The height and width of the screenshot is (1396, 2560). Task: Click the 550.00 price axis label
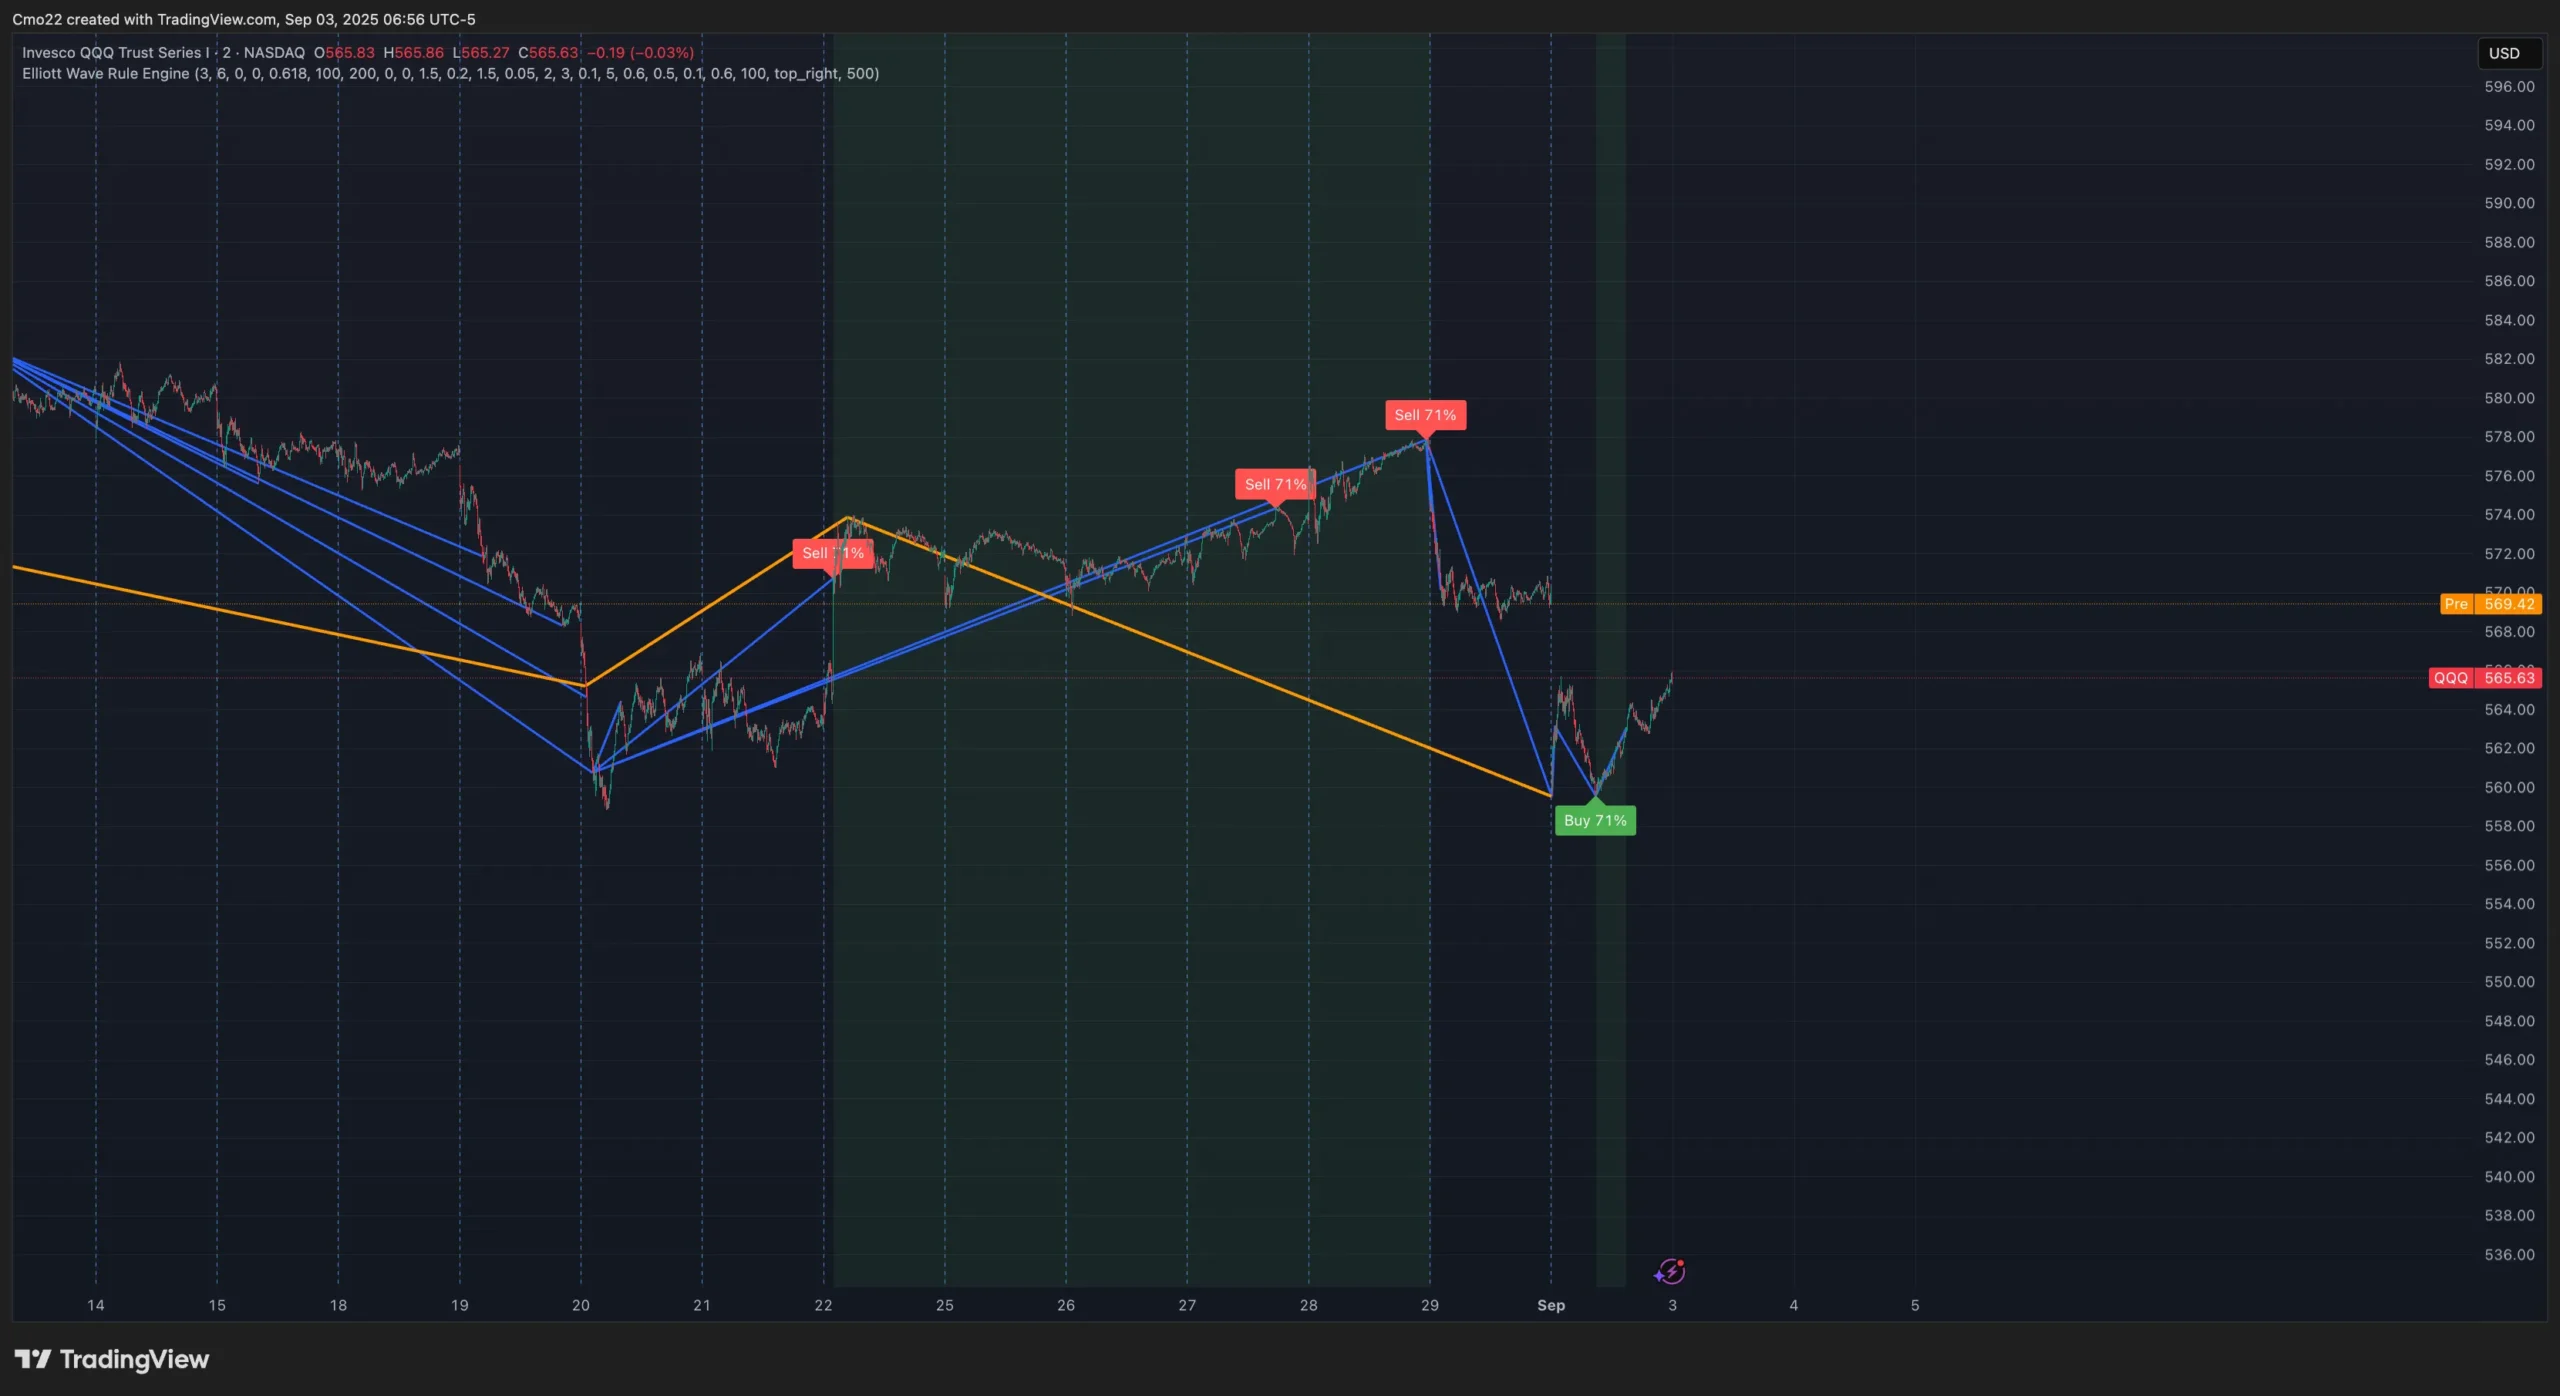tap(2509, 982)
